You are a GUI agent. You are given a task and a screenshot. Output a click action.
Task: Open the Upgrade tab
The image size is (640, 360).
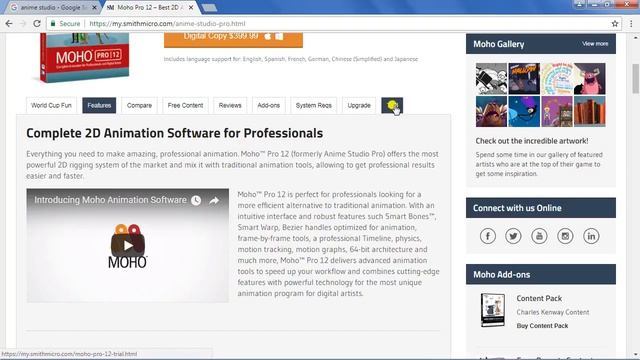pyautogui.click(x=359, y=105)
